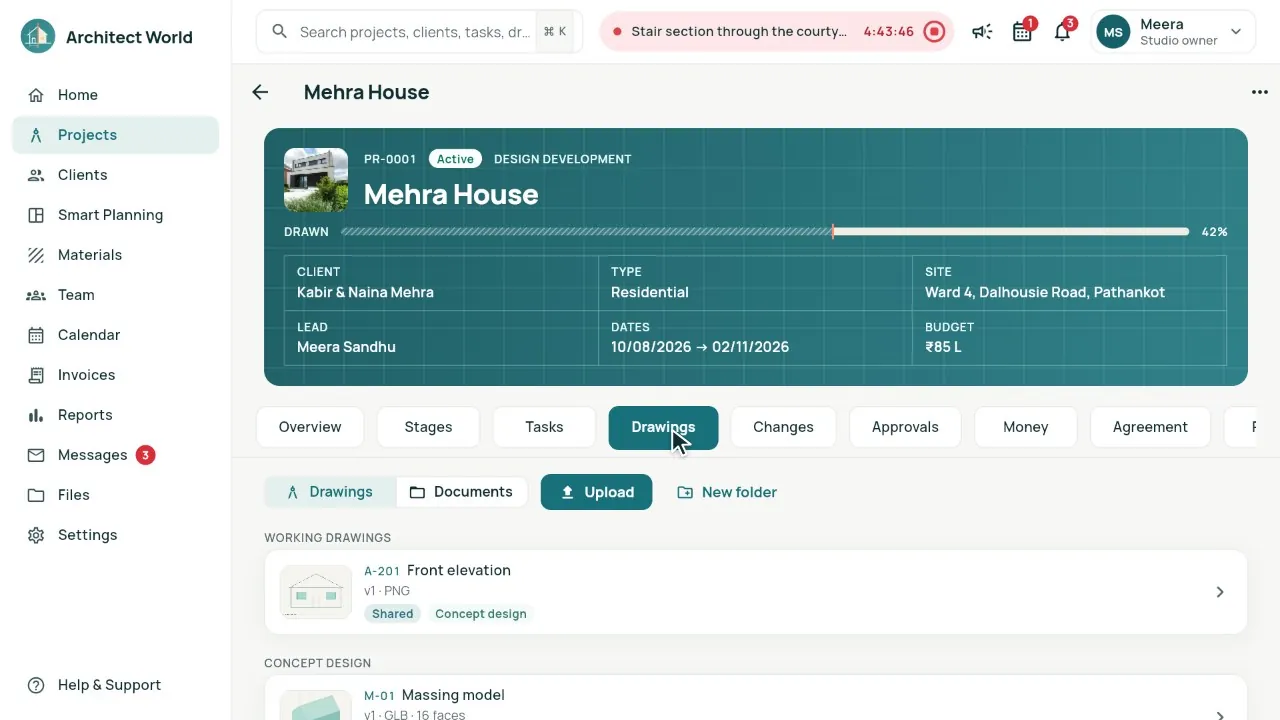1280x720 pixels.
Task: Switch to the Documents segment toggle
Action: (x=461, y=492)
